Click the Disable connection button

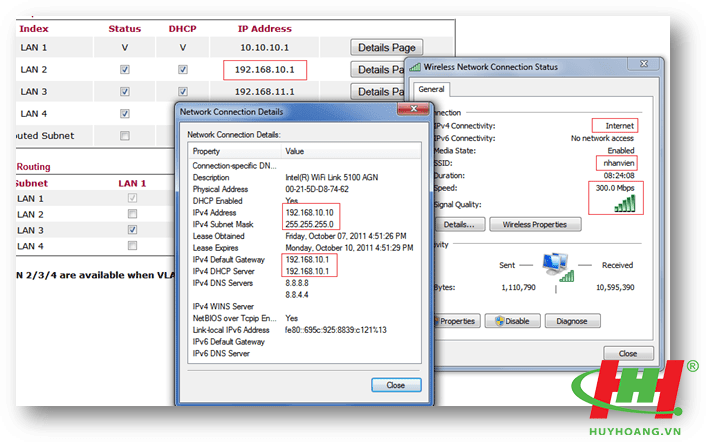[509, 321]
